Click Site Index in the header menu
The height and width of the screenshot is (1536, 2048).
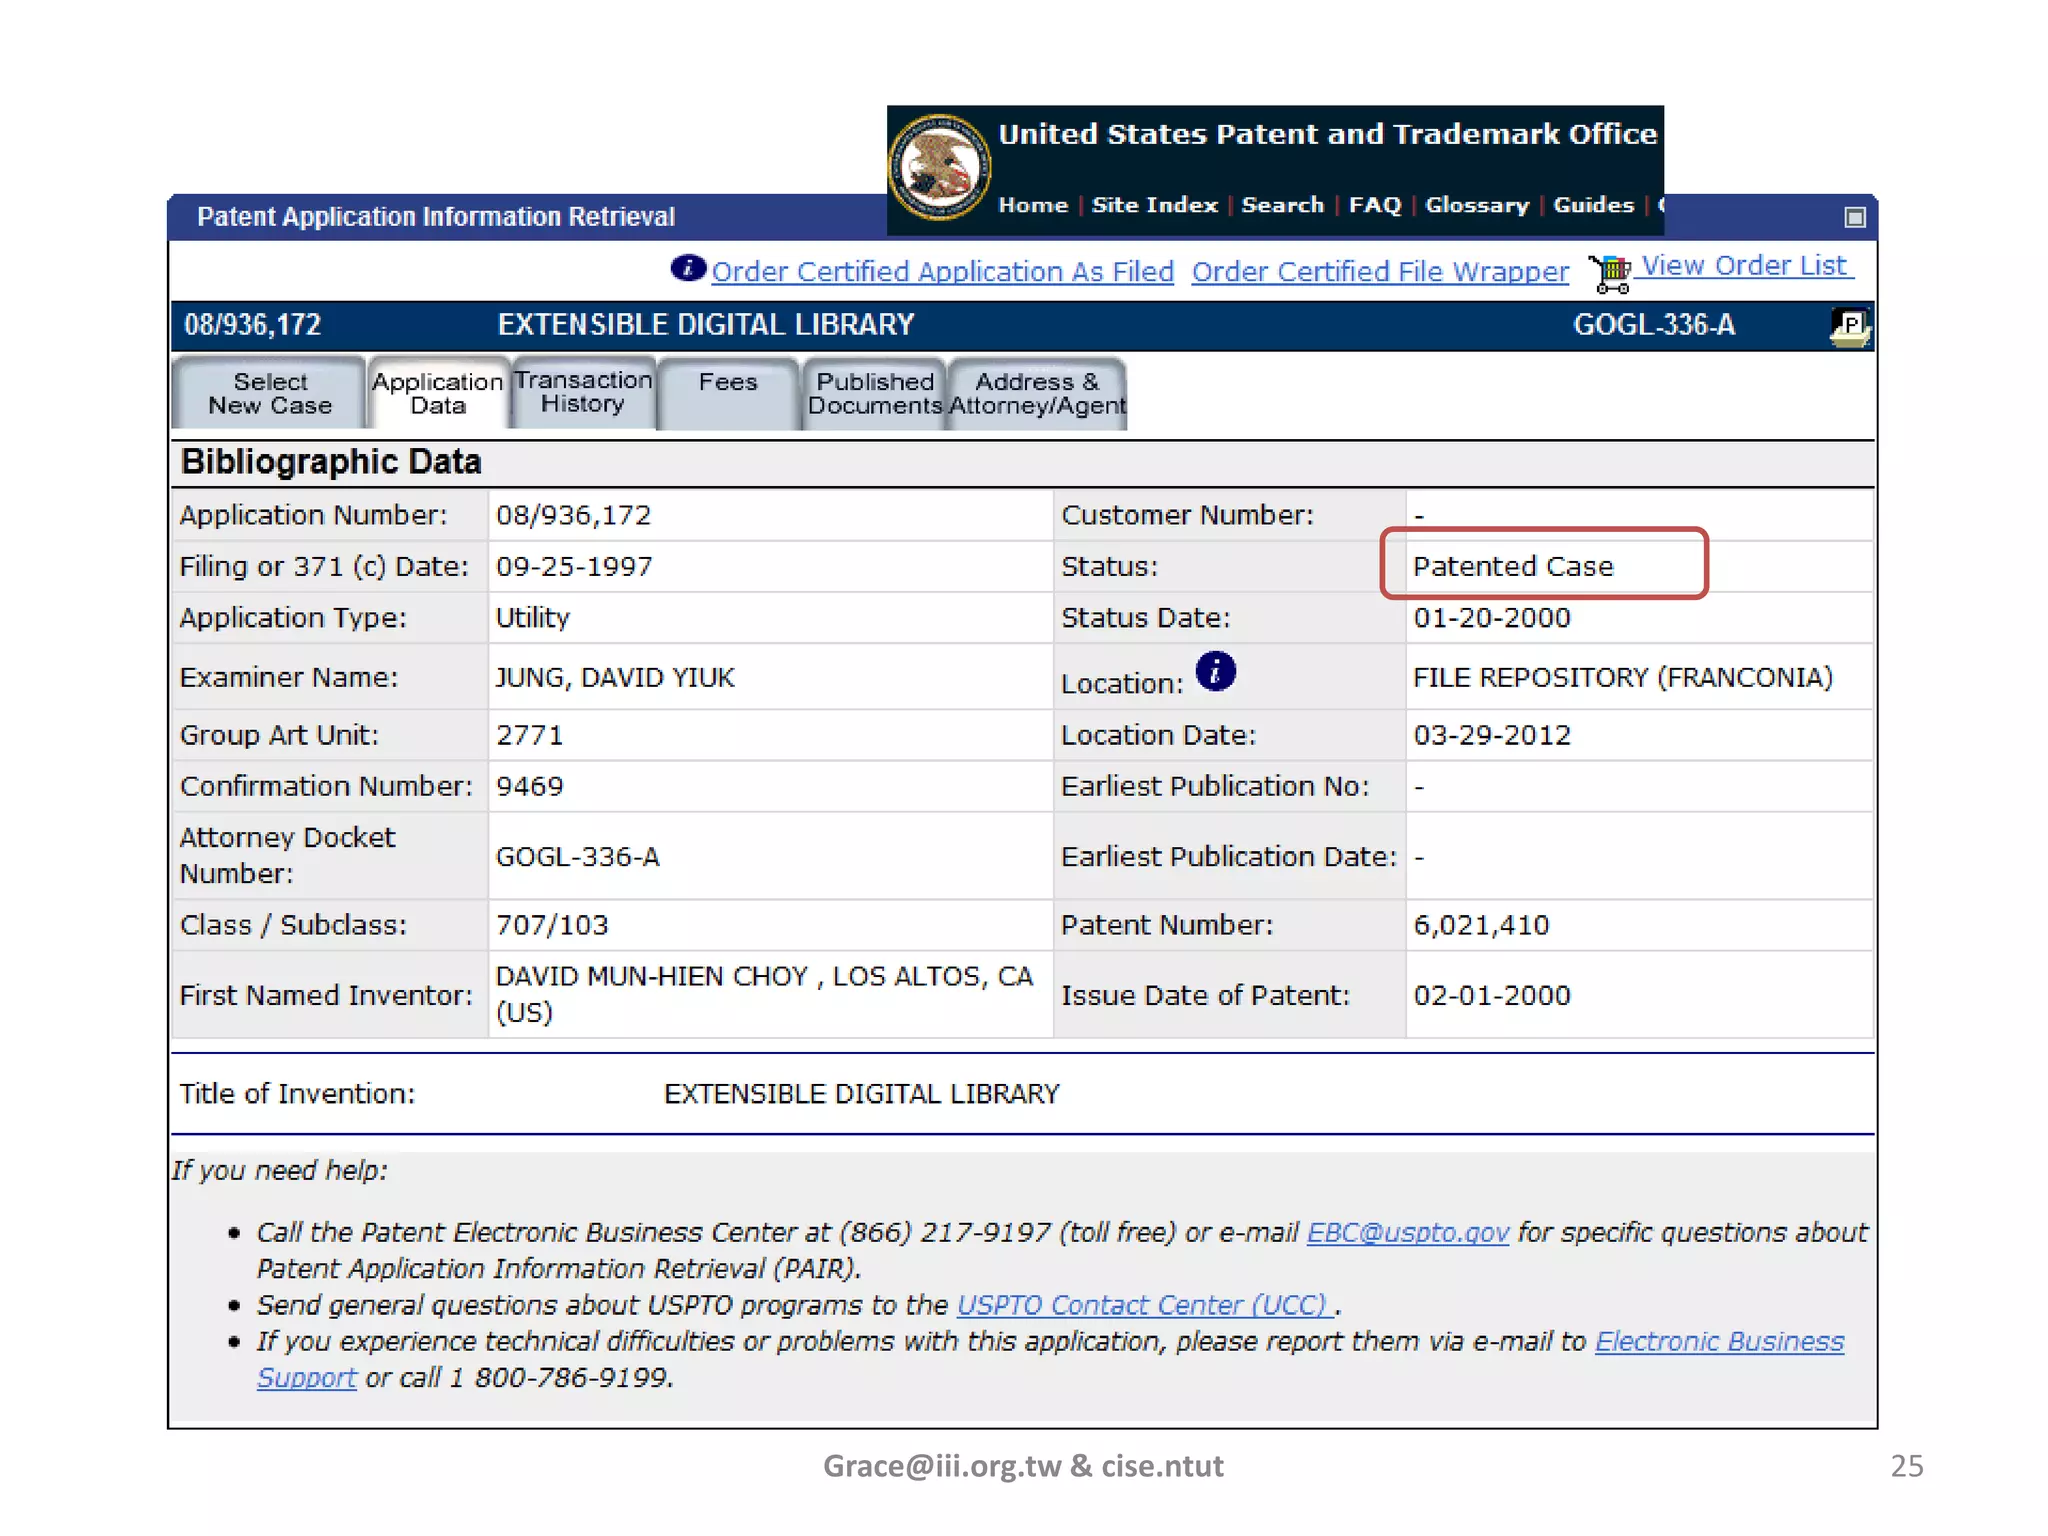click(1154, 205)
